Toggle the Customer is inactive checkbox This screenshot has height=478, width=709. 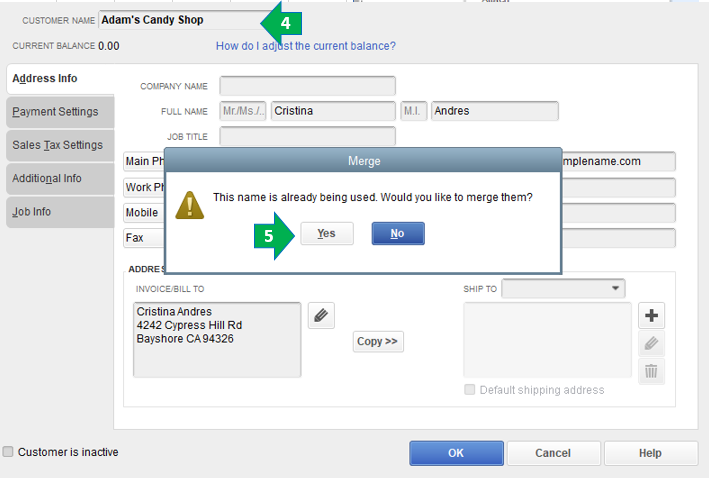[x=8, y=451]
